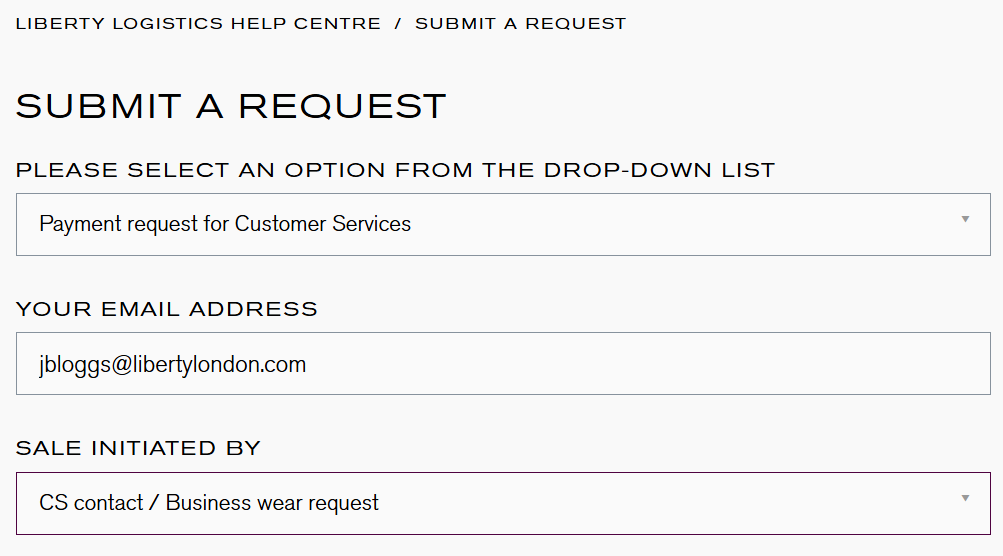
Task: Click the arrow icon on CS contact dropdown
Action: (965, 498)
